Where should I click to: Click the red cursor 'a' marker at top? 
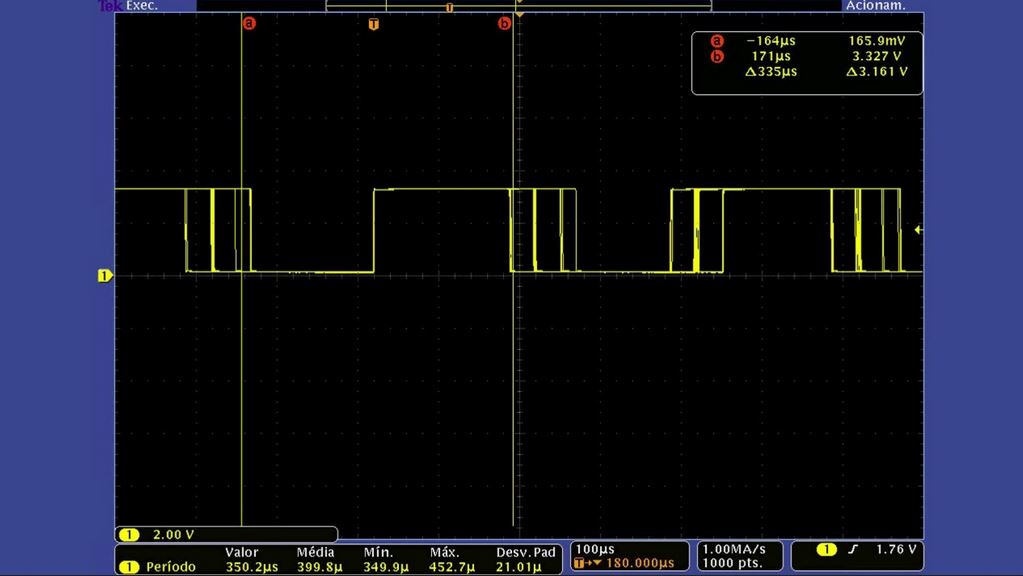click(249, 23)
